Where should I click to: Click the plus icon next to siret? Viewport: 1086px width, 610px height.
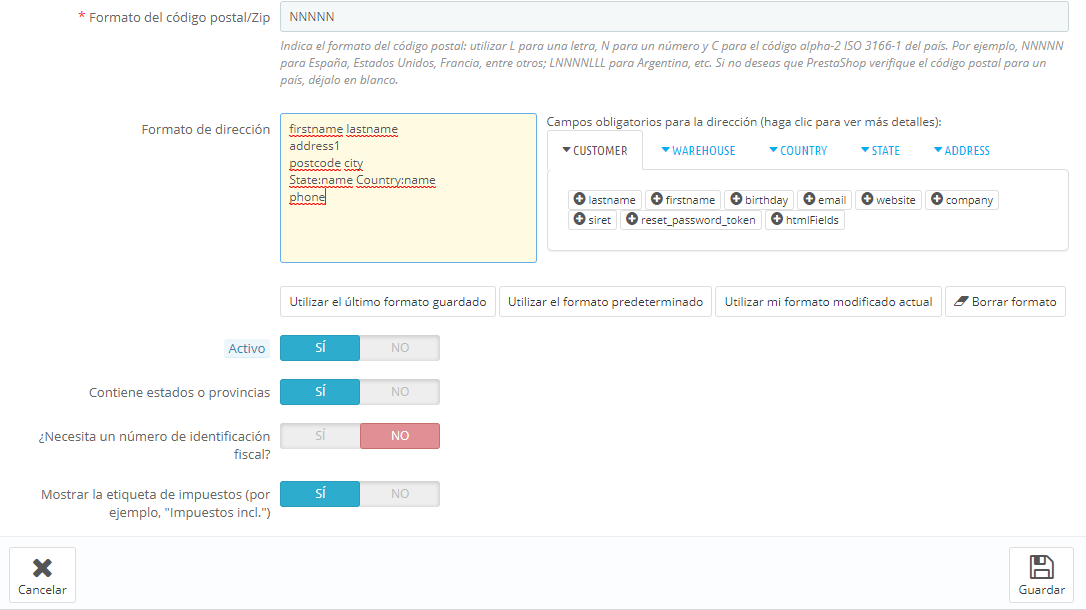click(579, 220)
